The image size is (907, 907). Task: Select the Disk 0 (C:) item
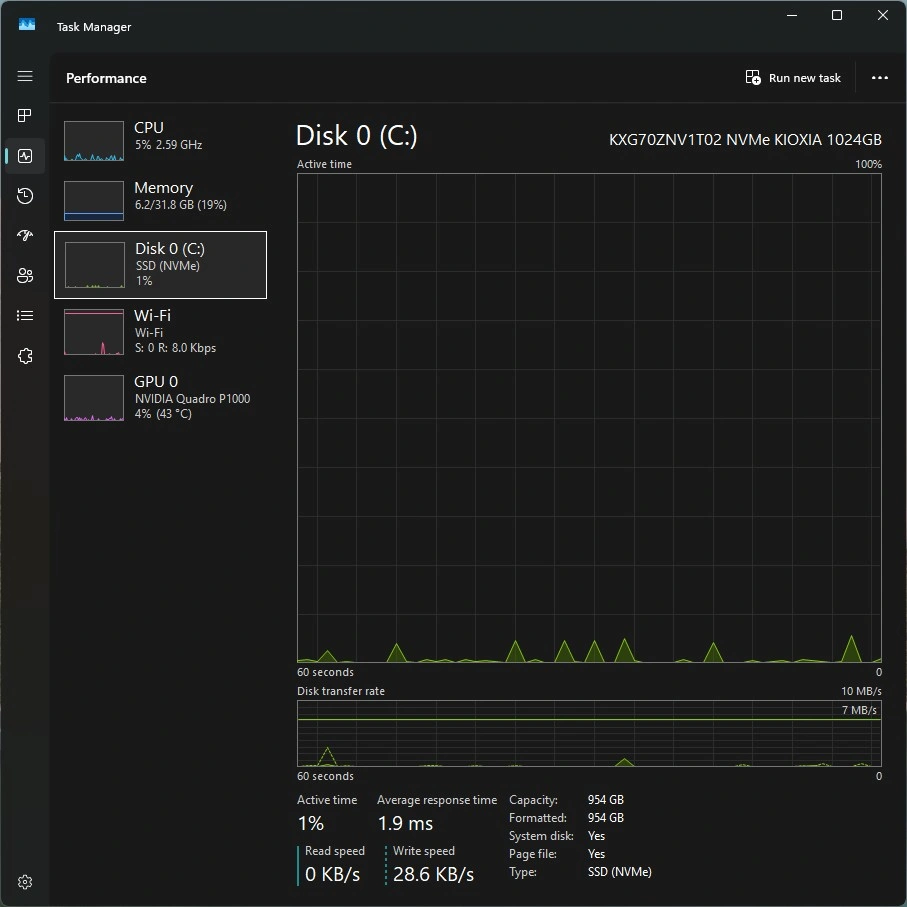[160, 265]
